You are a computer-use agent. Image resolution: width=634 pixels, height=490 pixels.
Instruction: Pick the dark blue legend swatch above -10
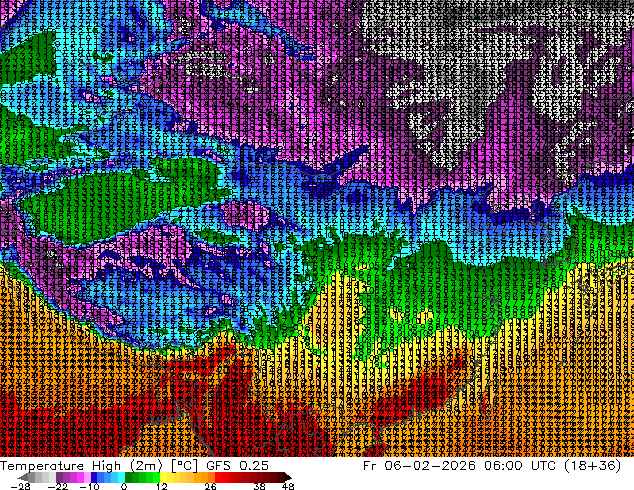click(94, 477)
